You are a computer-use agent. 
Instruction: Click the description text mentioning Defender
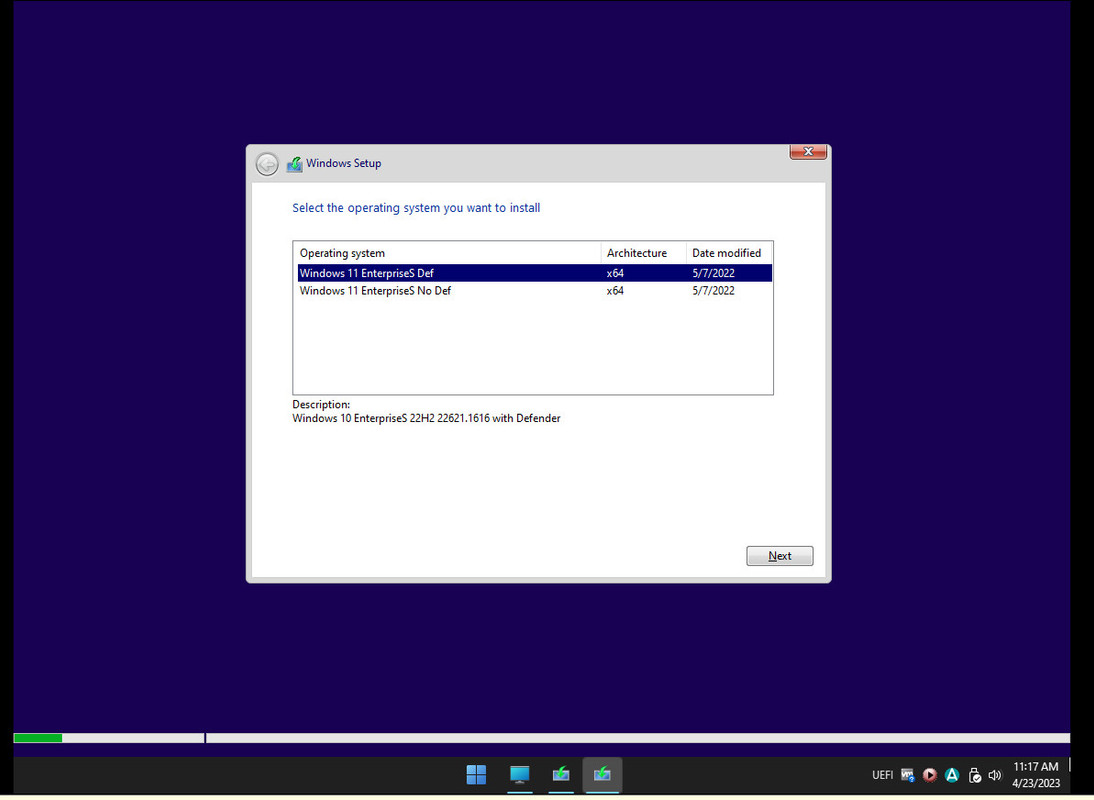[426, 418]
